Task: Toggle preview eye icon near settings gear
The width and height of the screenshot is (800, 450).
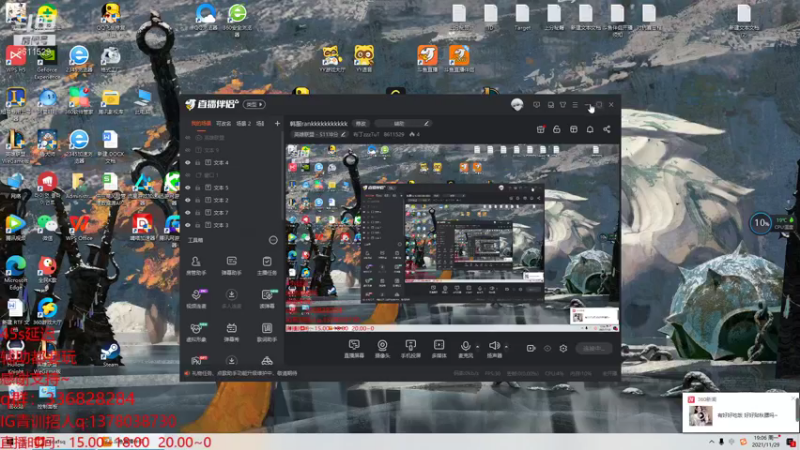Action: pos(547,348)
